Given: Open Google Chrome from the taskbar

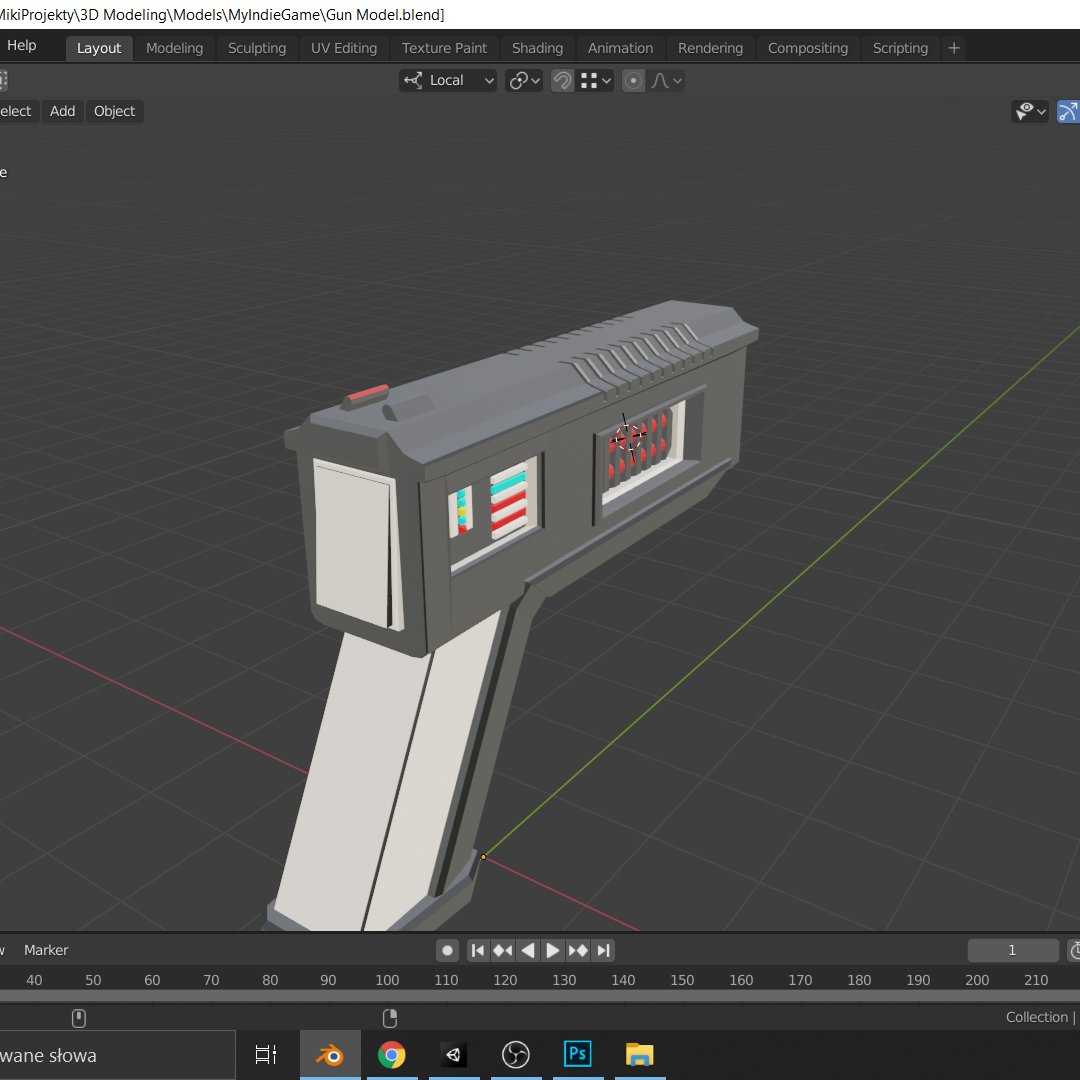Looking at the screenshot, I should [x=392, y=1055].
